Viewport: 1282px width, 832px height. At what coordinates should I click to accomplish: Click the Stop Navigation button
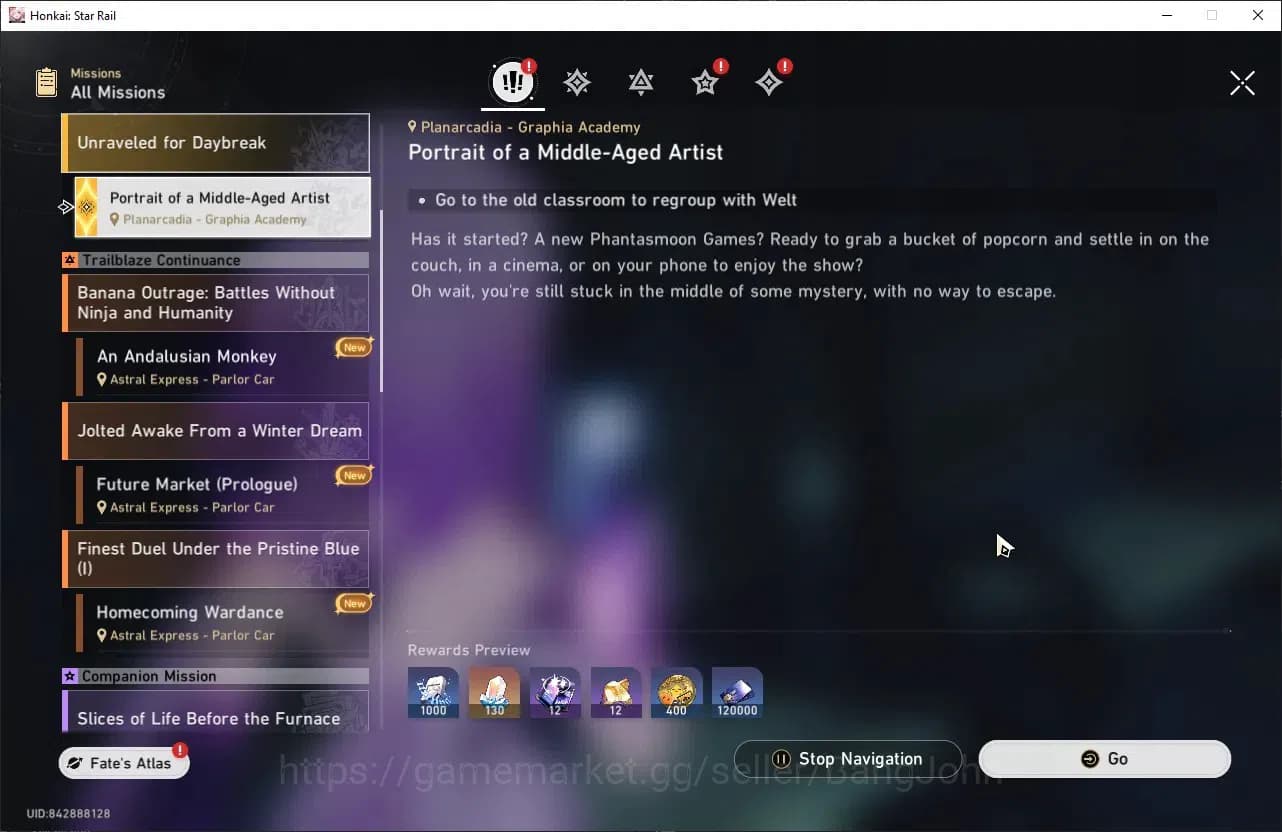coord(847,759)
